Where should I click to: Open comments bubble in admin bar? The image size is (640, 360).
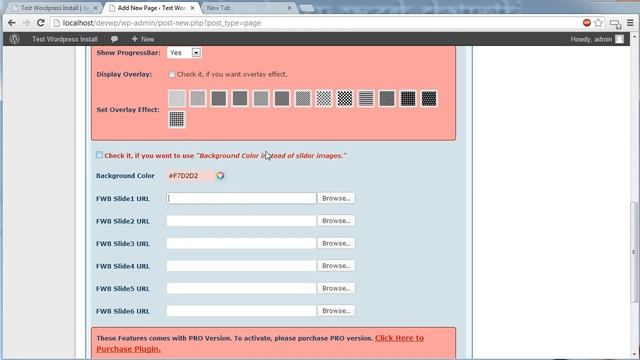pos(114,39)
